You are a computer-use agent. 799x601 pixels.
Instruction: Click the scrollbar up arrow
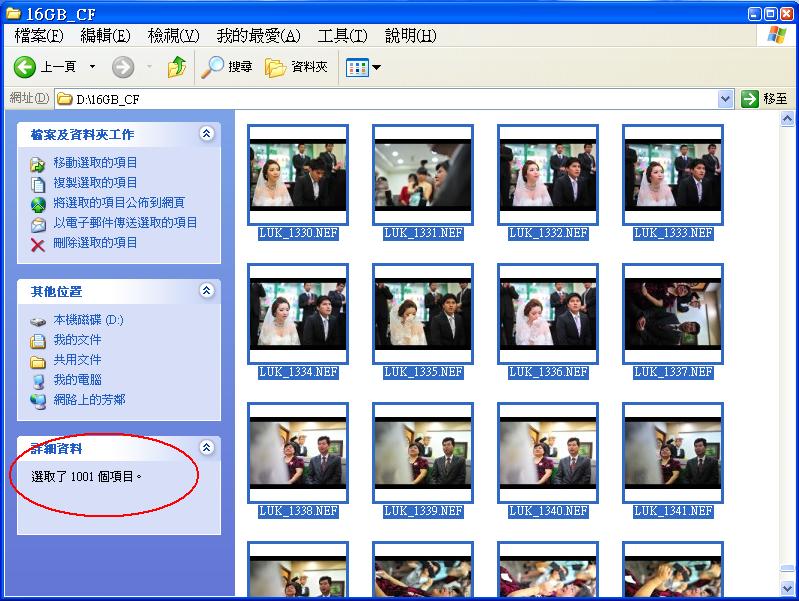point(787,119)
